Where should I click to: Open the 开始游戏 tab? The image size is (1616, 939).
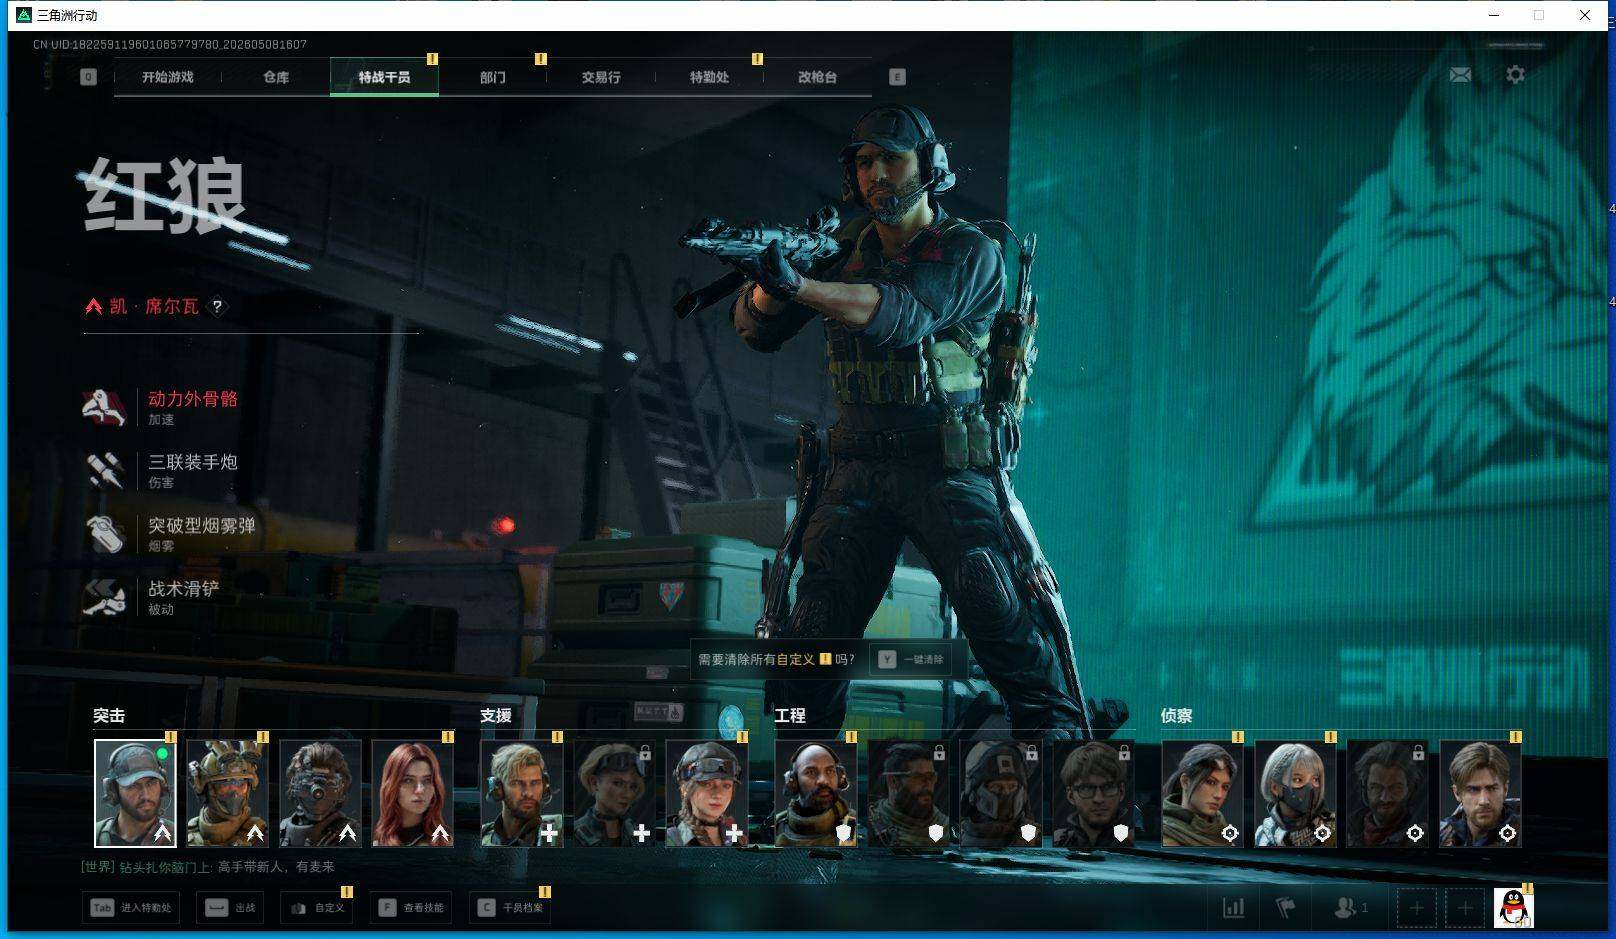168,77
